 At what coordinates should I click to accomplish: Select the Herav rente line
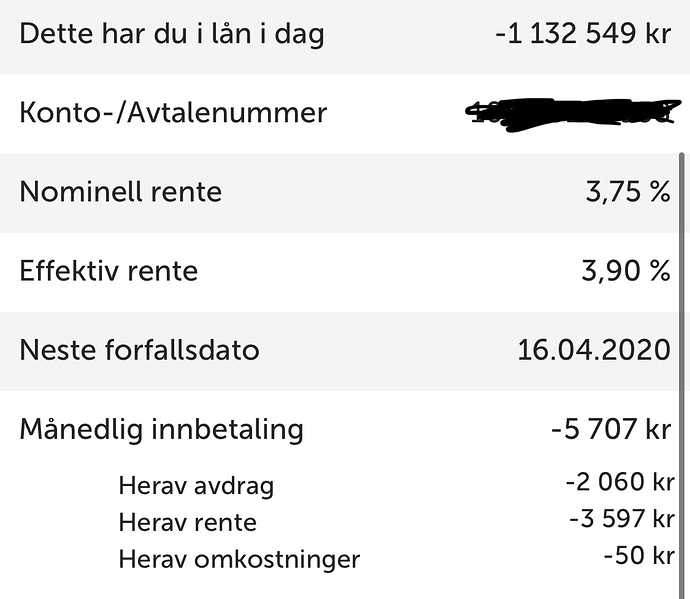coord(187,523)
